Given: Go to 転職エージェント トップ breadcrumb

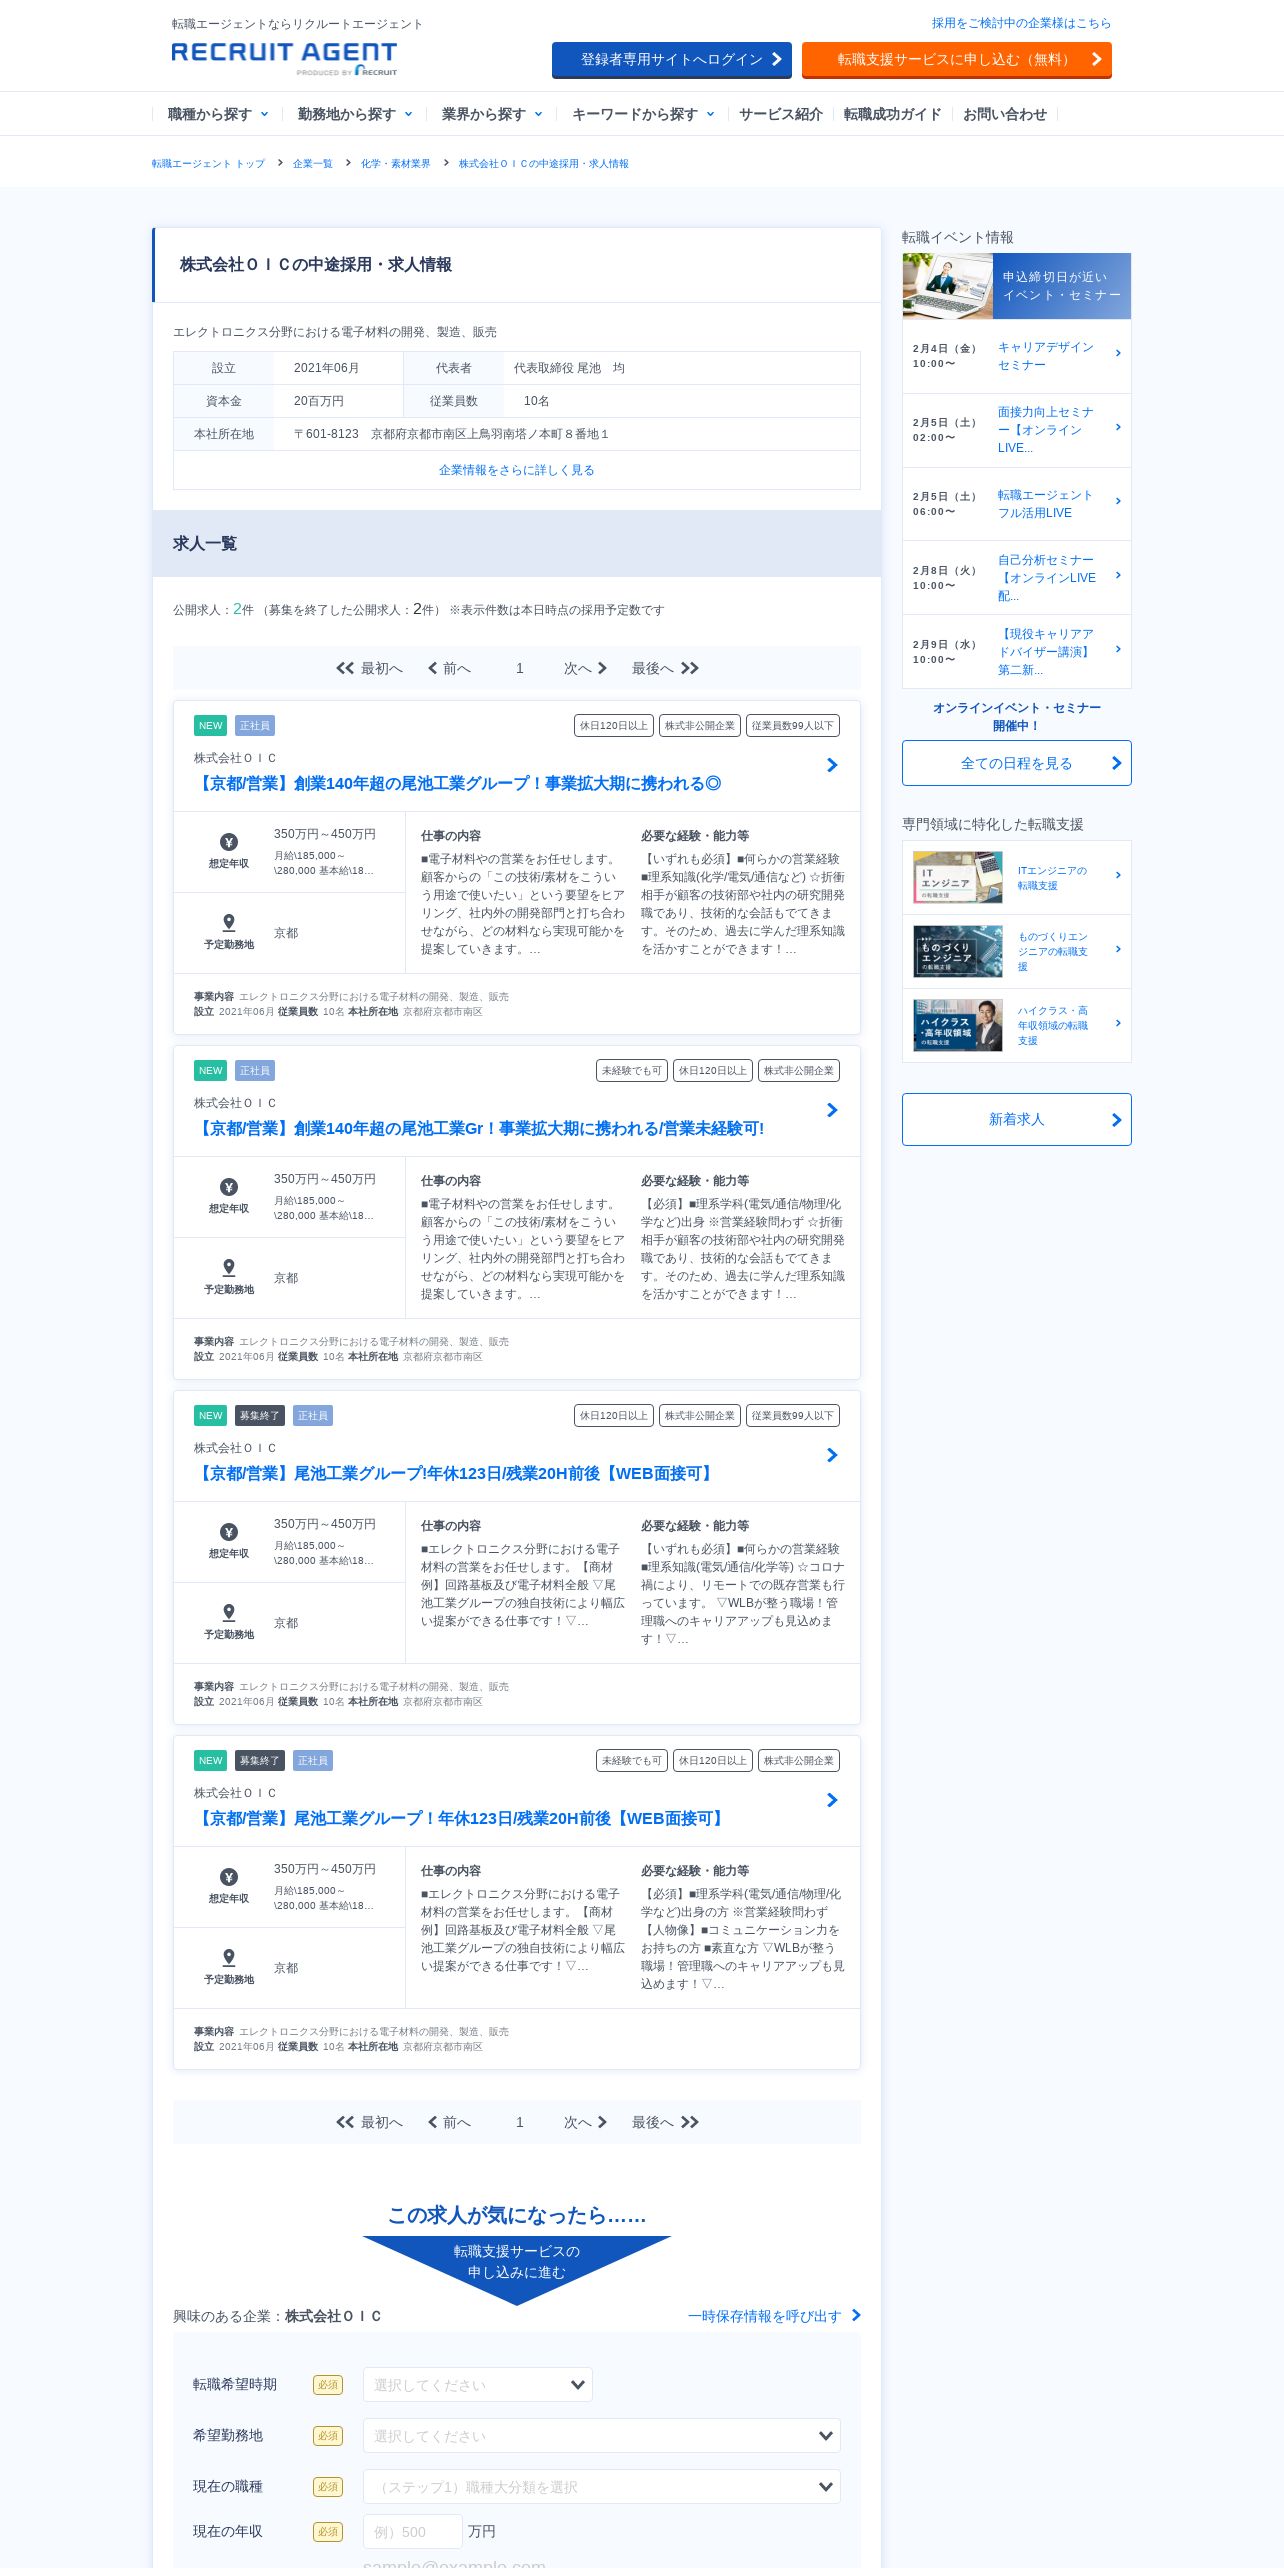Looking at the screenshot, I should pos(208,164).
